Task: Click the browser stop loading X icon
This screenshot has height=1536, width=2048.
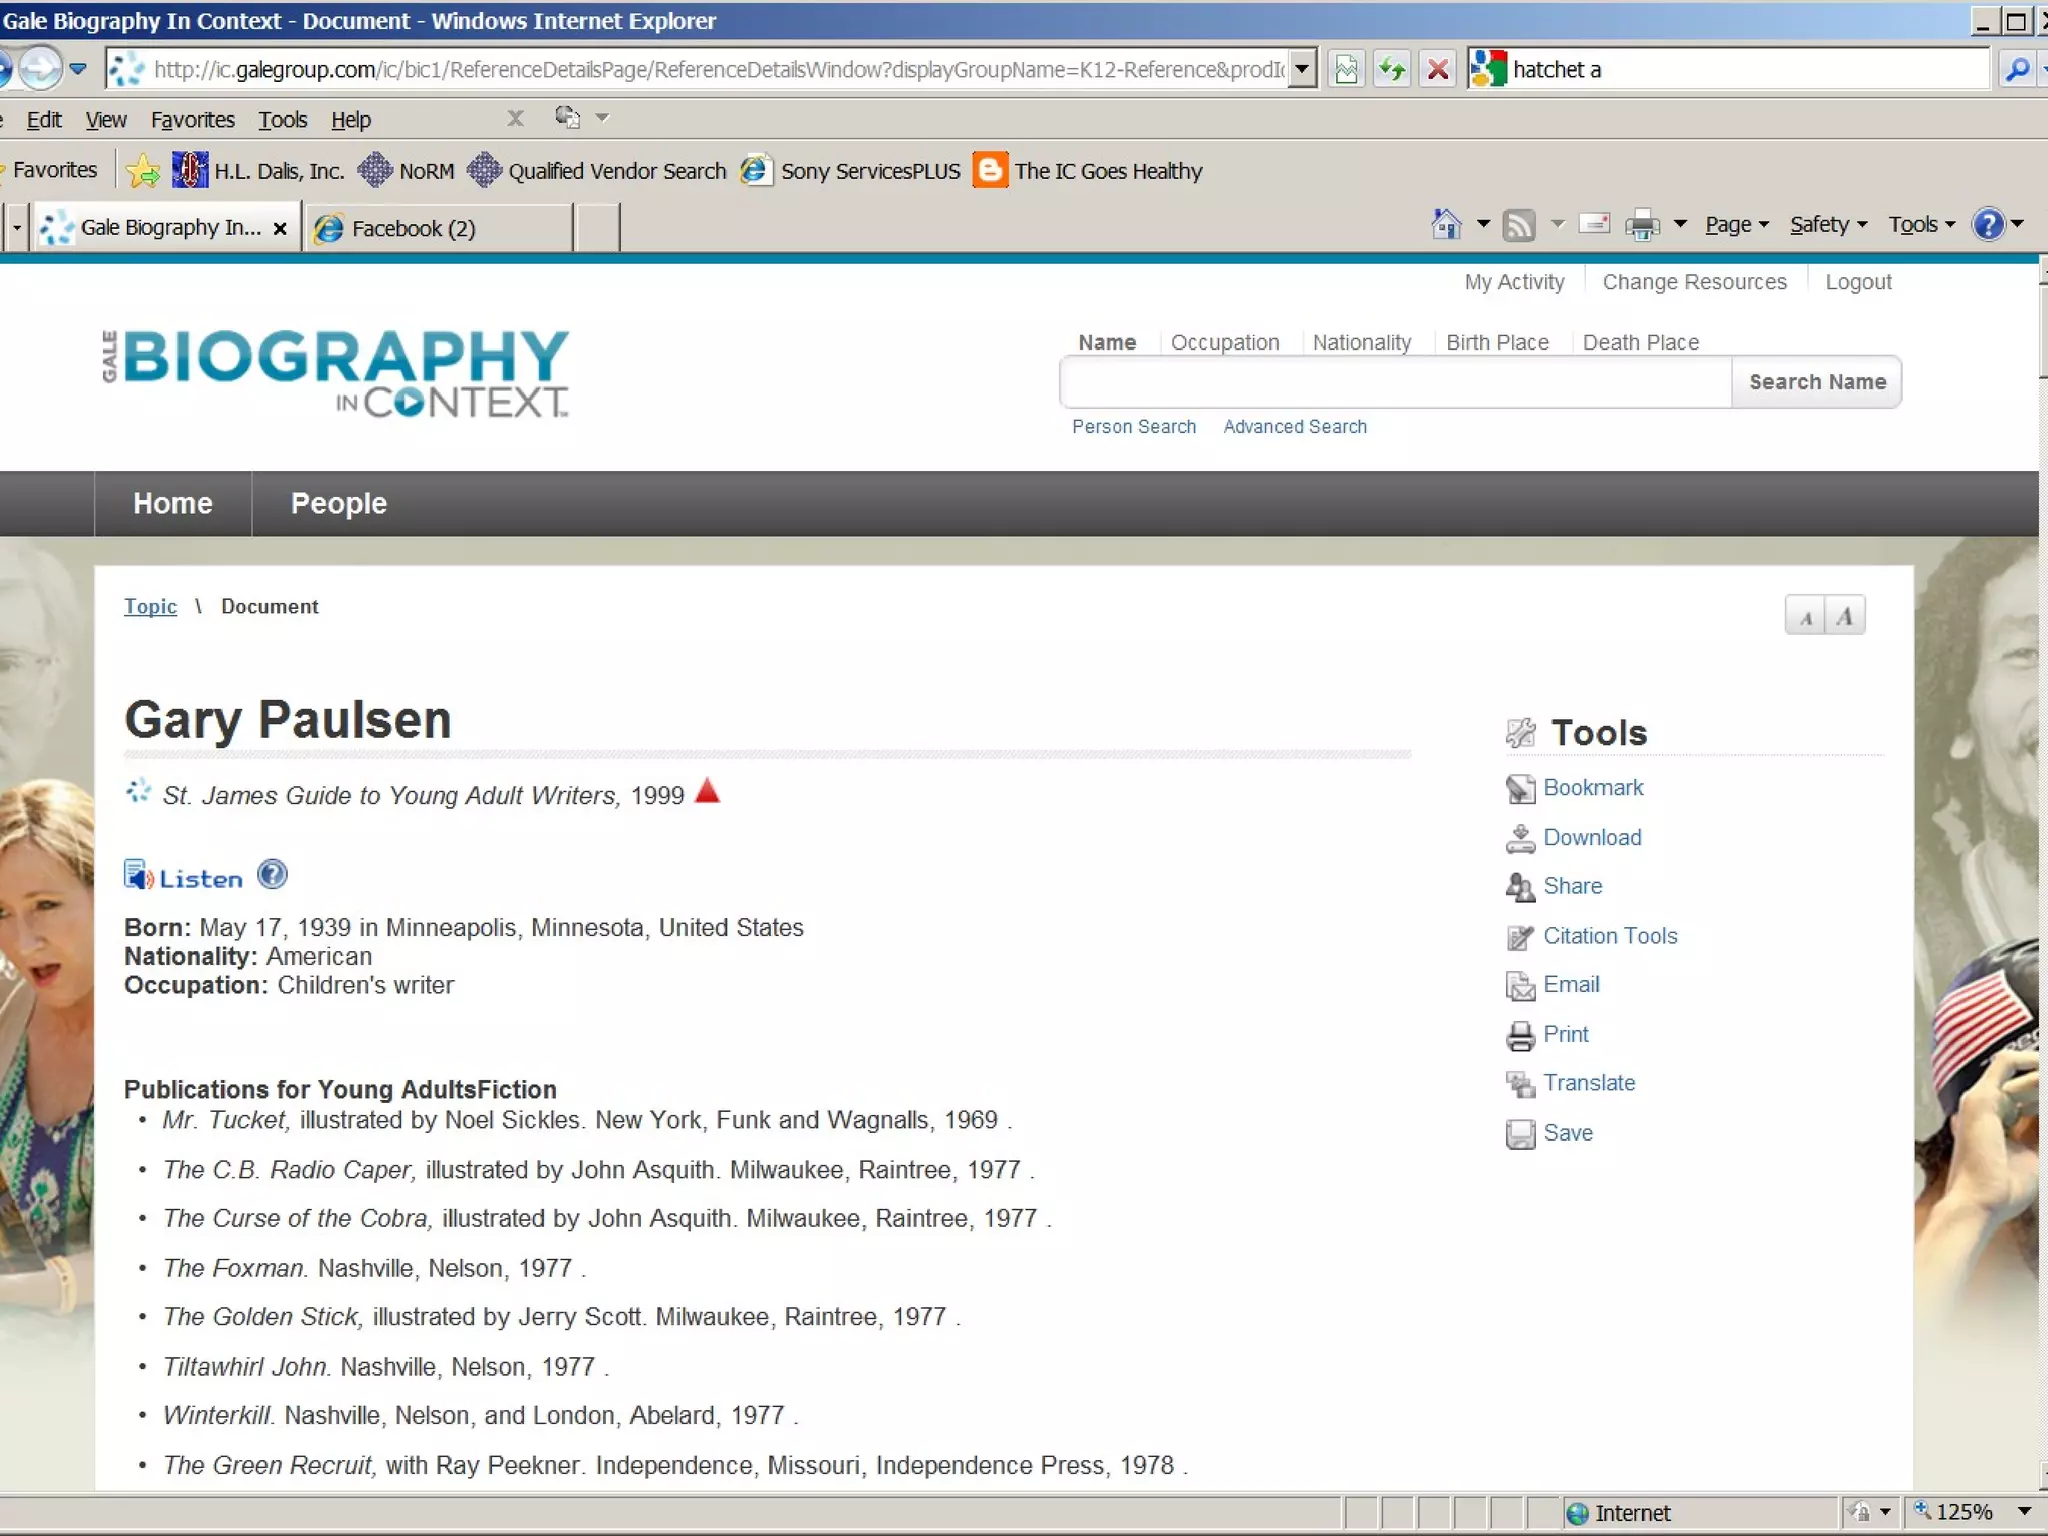Action: click(1437, 69)
